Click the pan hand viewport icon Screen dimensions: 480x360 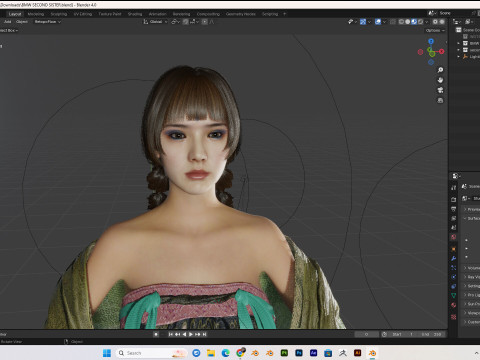coord(440,80)
